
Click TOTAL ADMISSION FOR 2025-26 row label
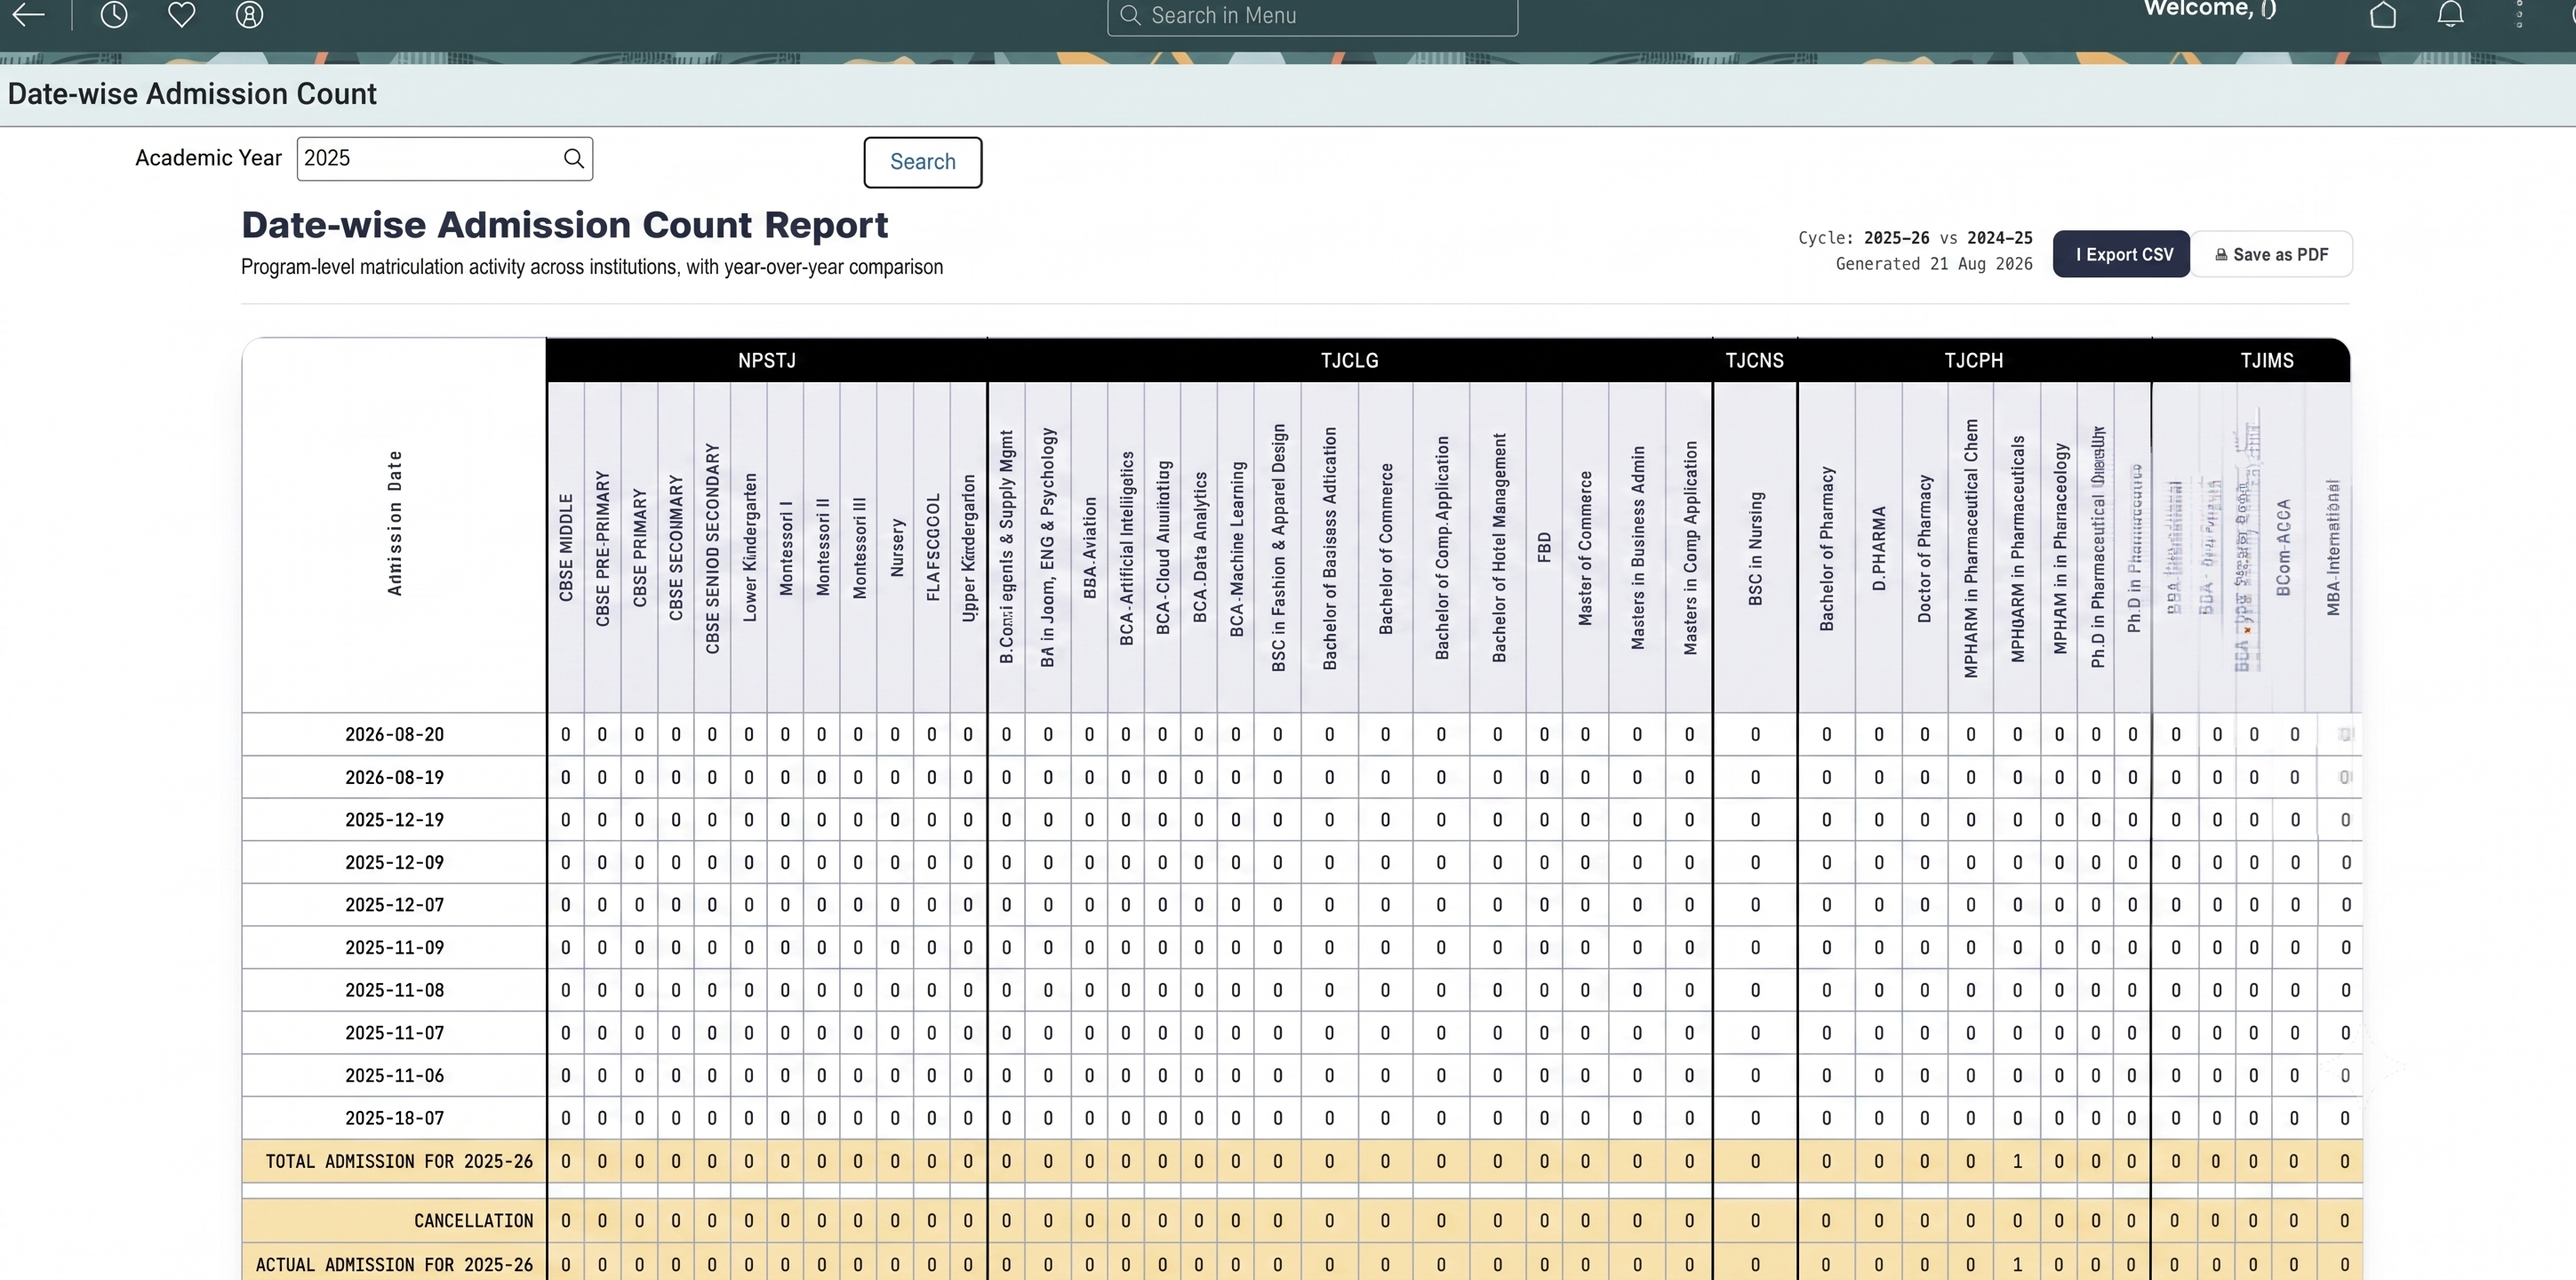(399, 1161)
